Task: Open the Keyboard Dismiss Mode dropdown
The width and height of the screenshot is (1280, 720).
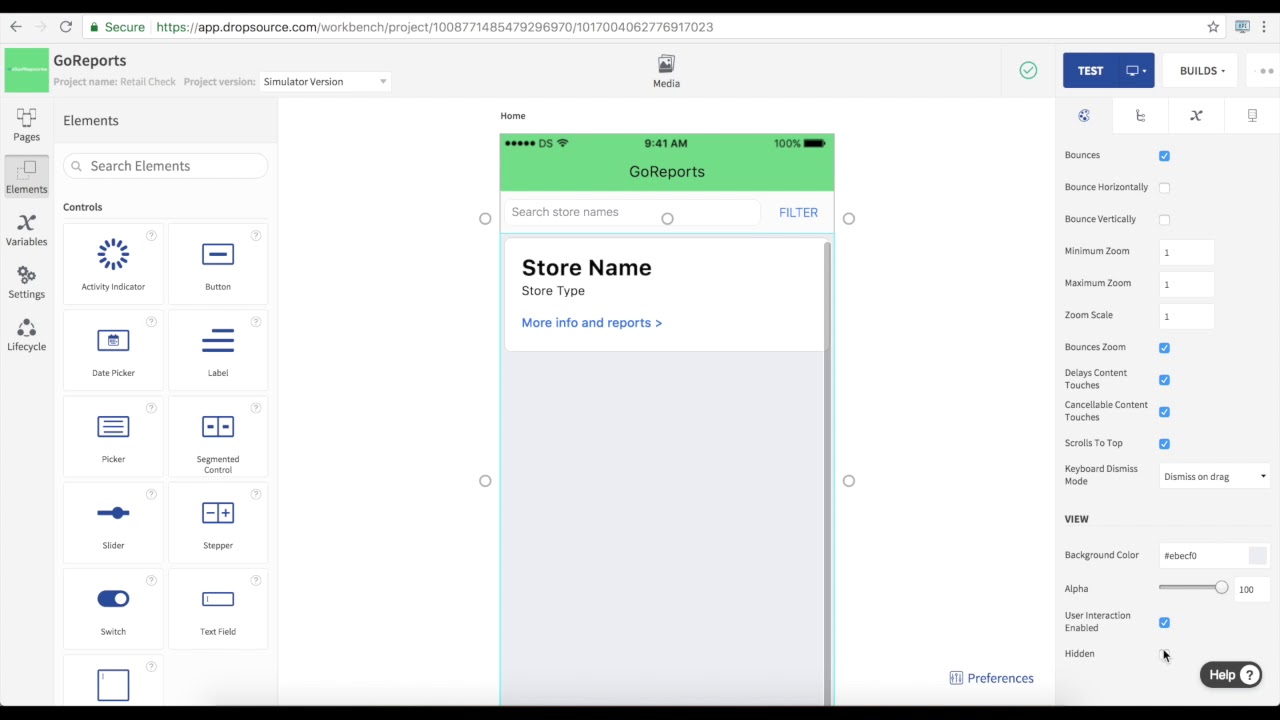Action: point(1214,477)
